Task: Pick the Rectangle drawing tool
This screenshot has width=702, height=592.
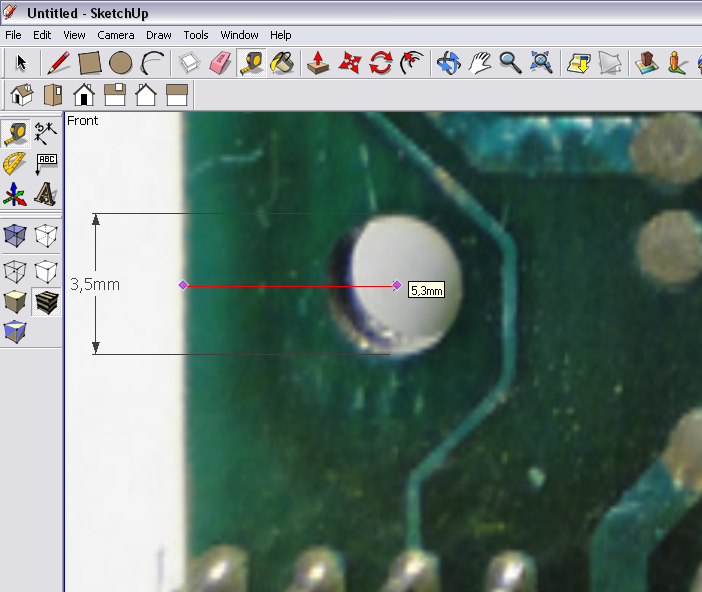Action: [x=90, y=63]
